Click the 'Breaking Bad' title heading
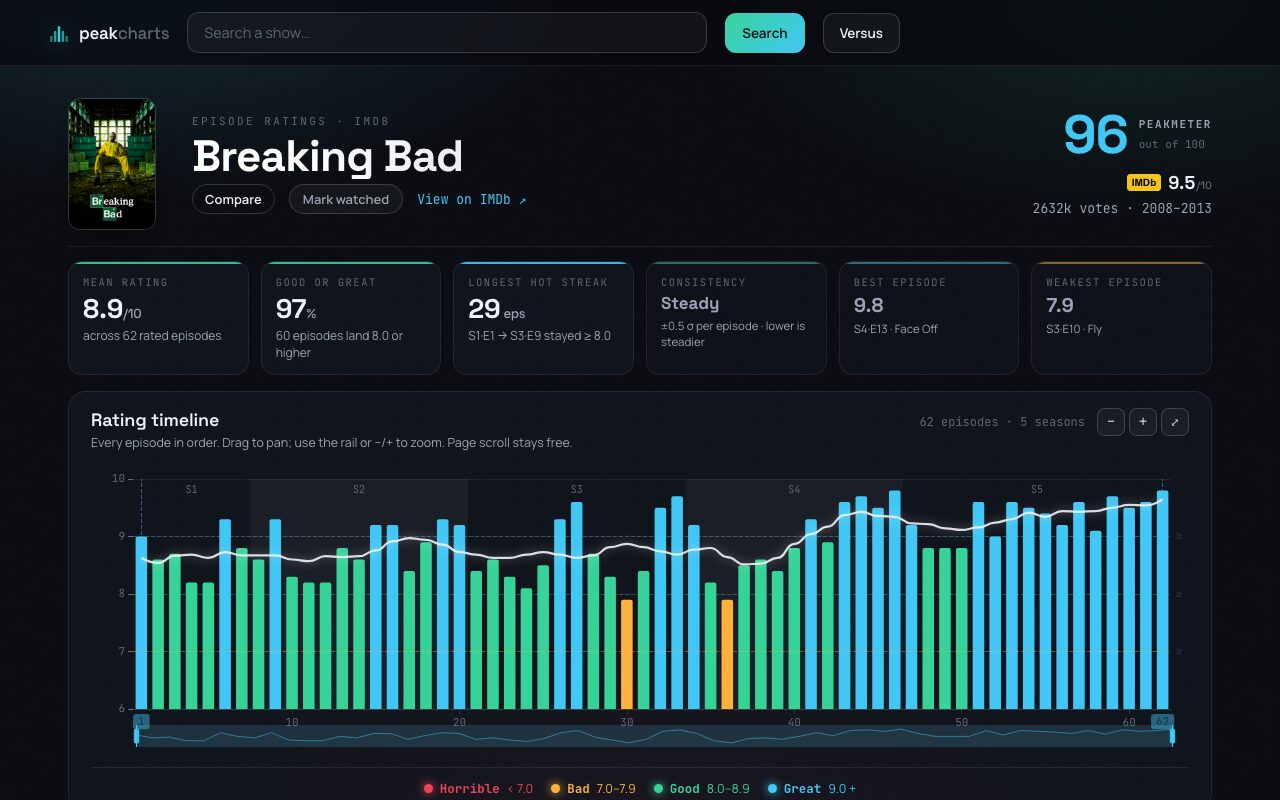Screen dimensions: 1280x800 328,157
